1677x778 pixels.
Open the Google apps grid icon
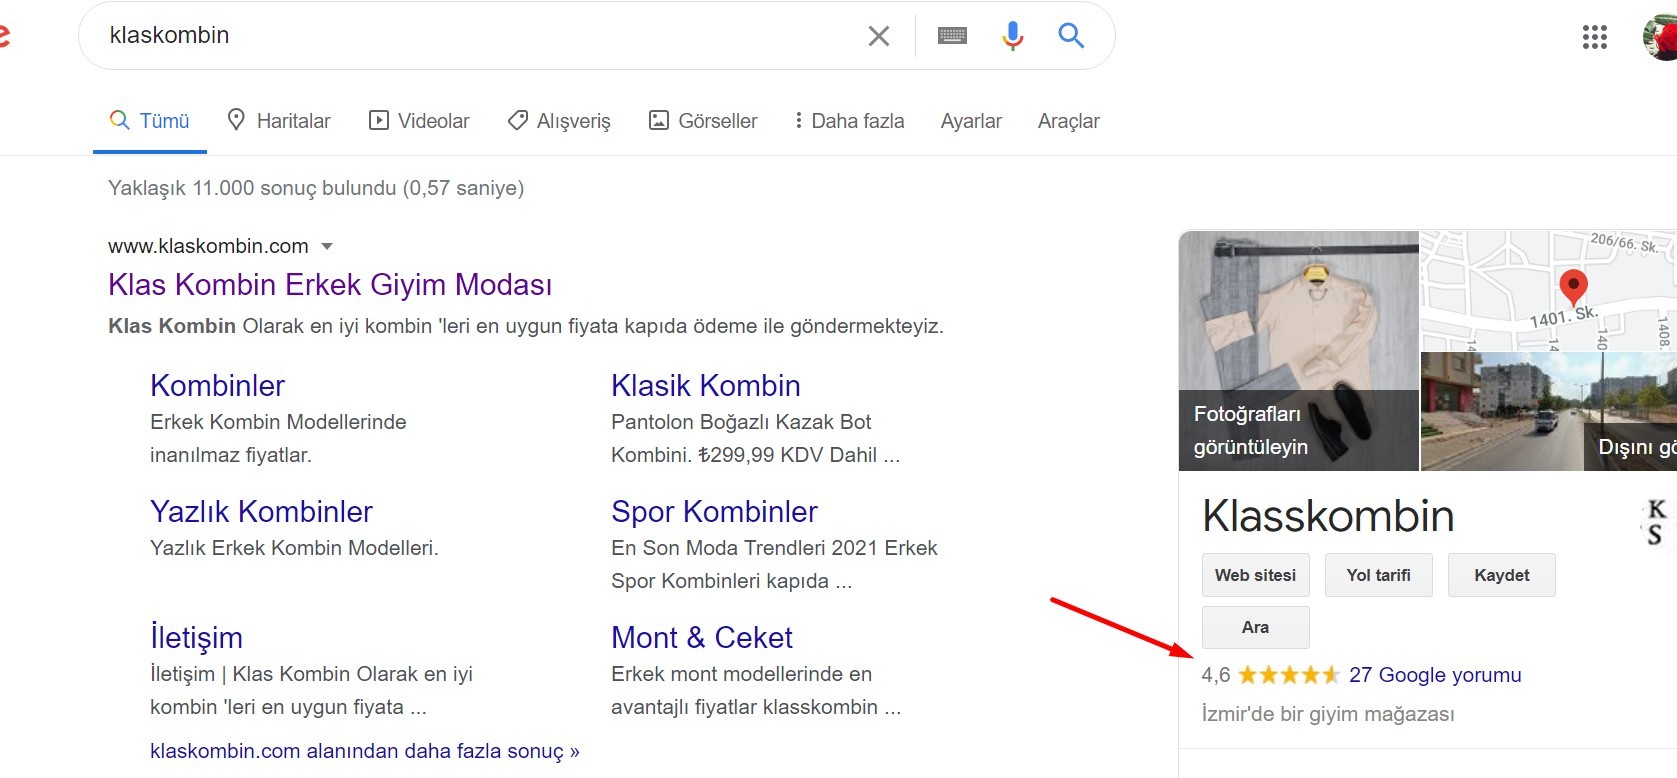pyautogui.click(x=1595, y=38)
